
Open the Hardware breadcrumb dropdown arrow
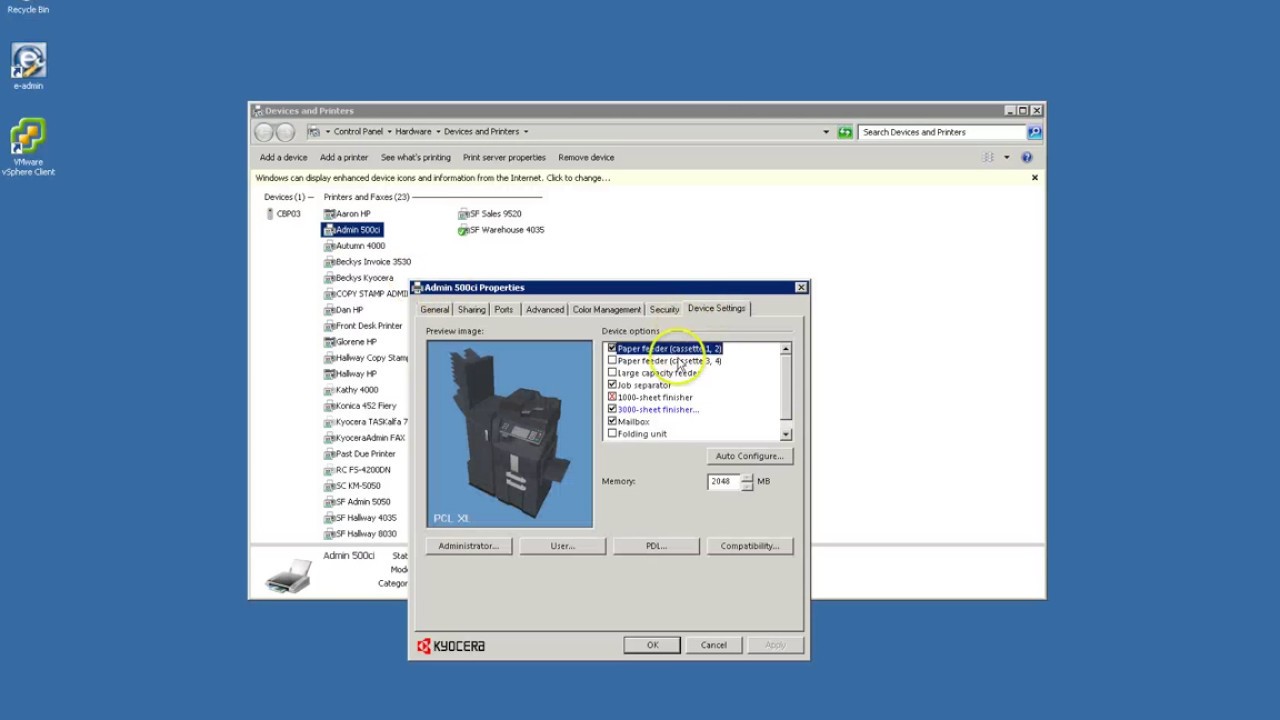click(437, 132)
